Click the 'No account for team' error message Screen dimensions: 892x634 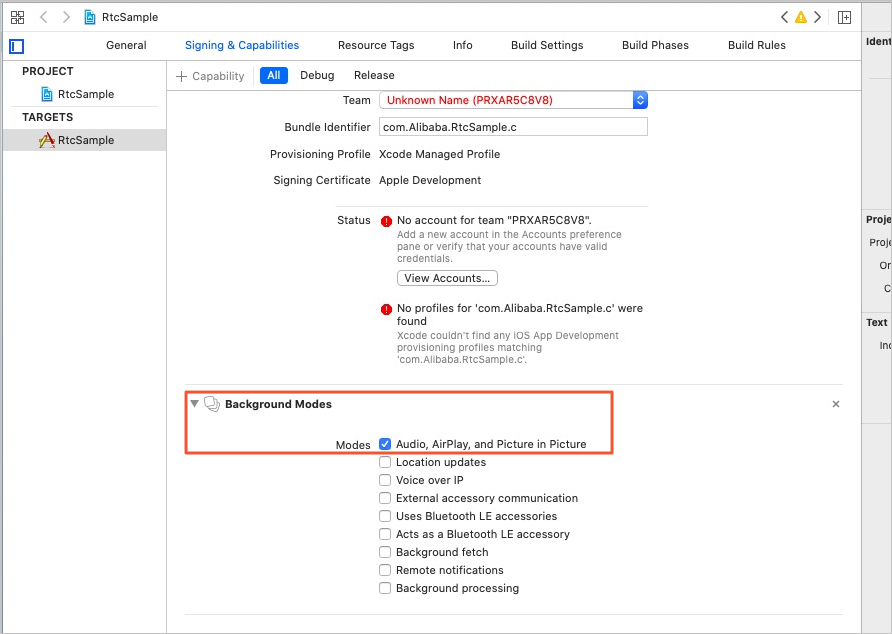pyautogui.click(x=494, y=220)
